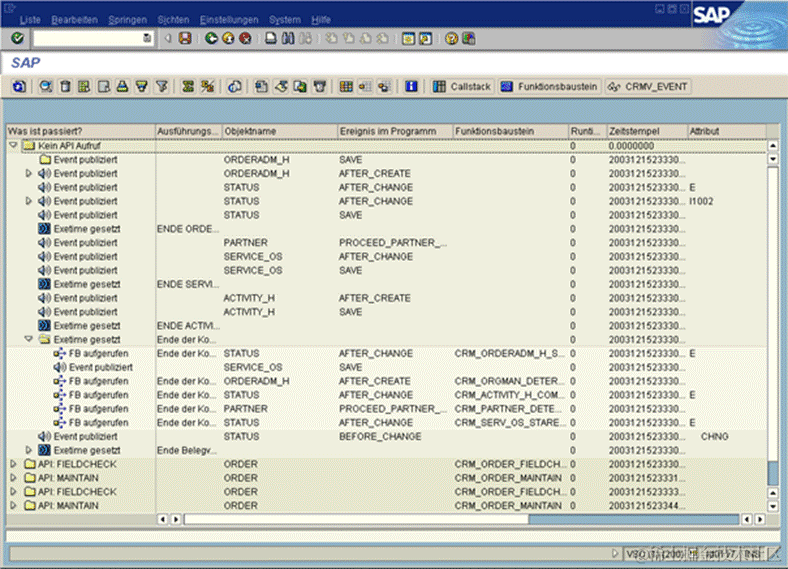Open the Springen menu

[128, 20]
